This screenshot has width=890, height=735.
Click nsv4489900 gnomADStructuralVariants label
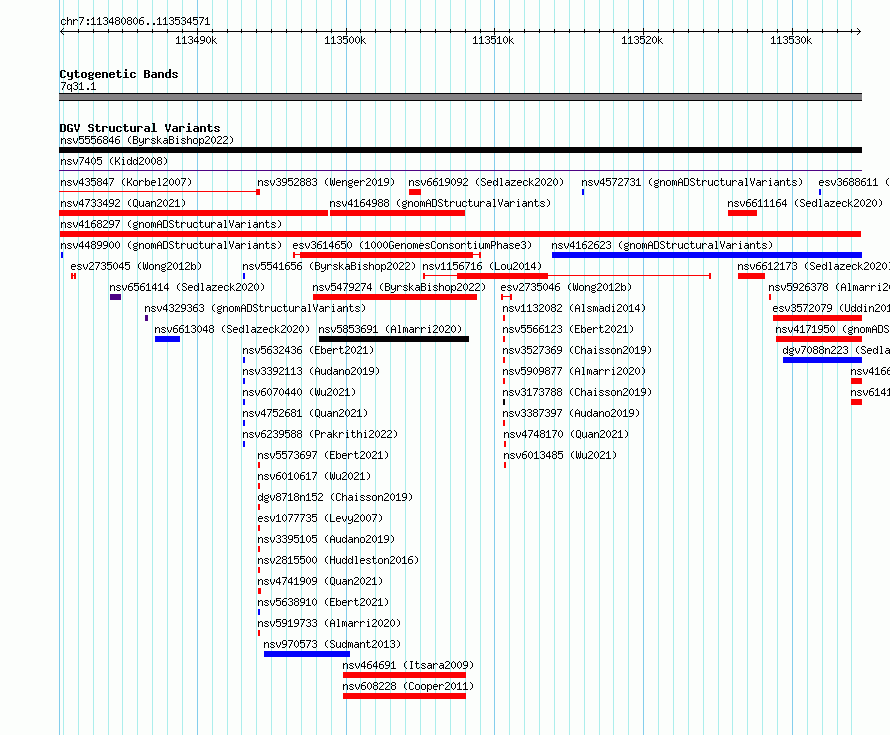[x=171, y=245]
